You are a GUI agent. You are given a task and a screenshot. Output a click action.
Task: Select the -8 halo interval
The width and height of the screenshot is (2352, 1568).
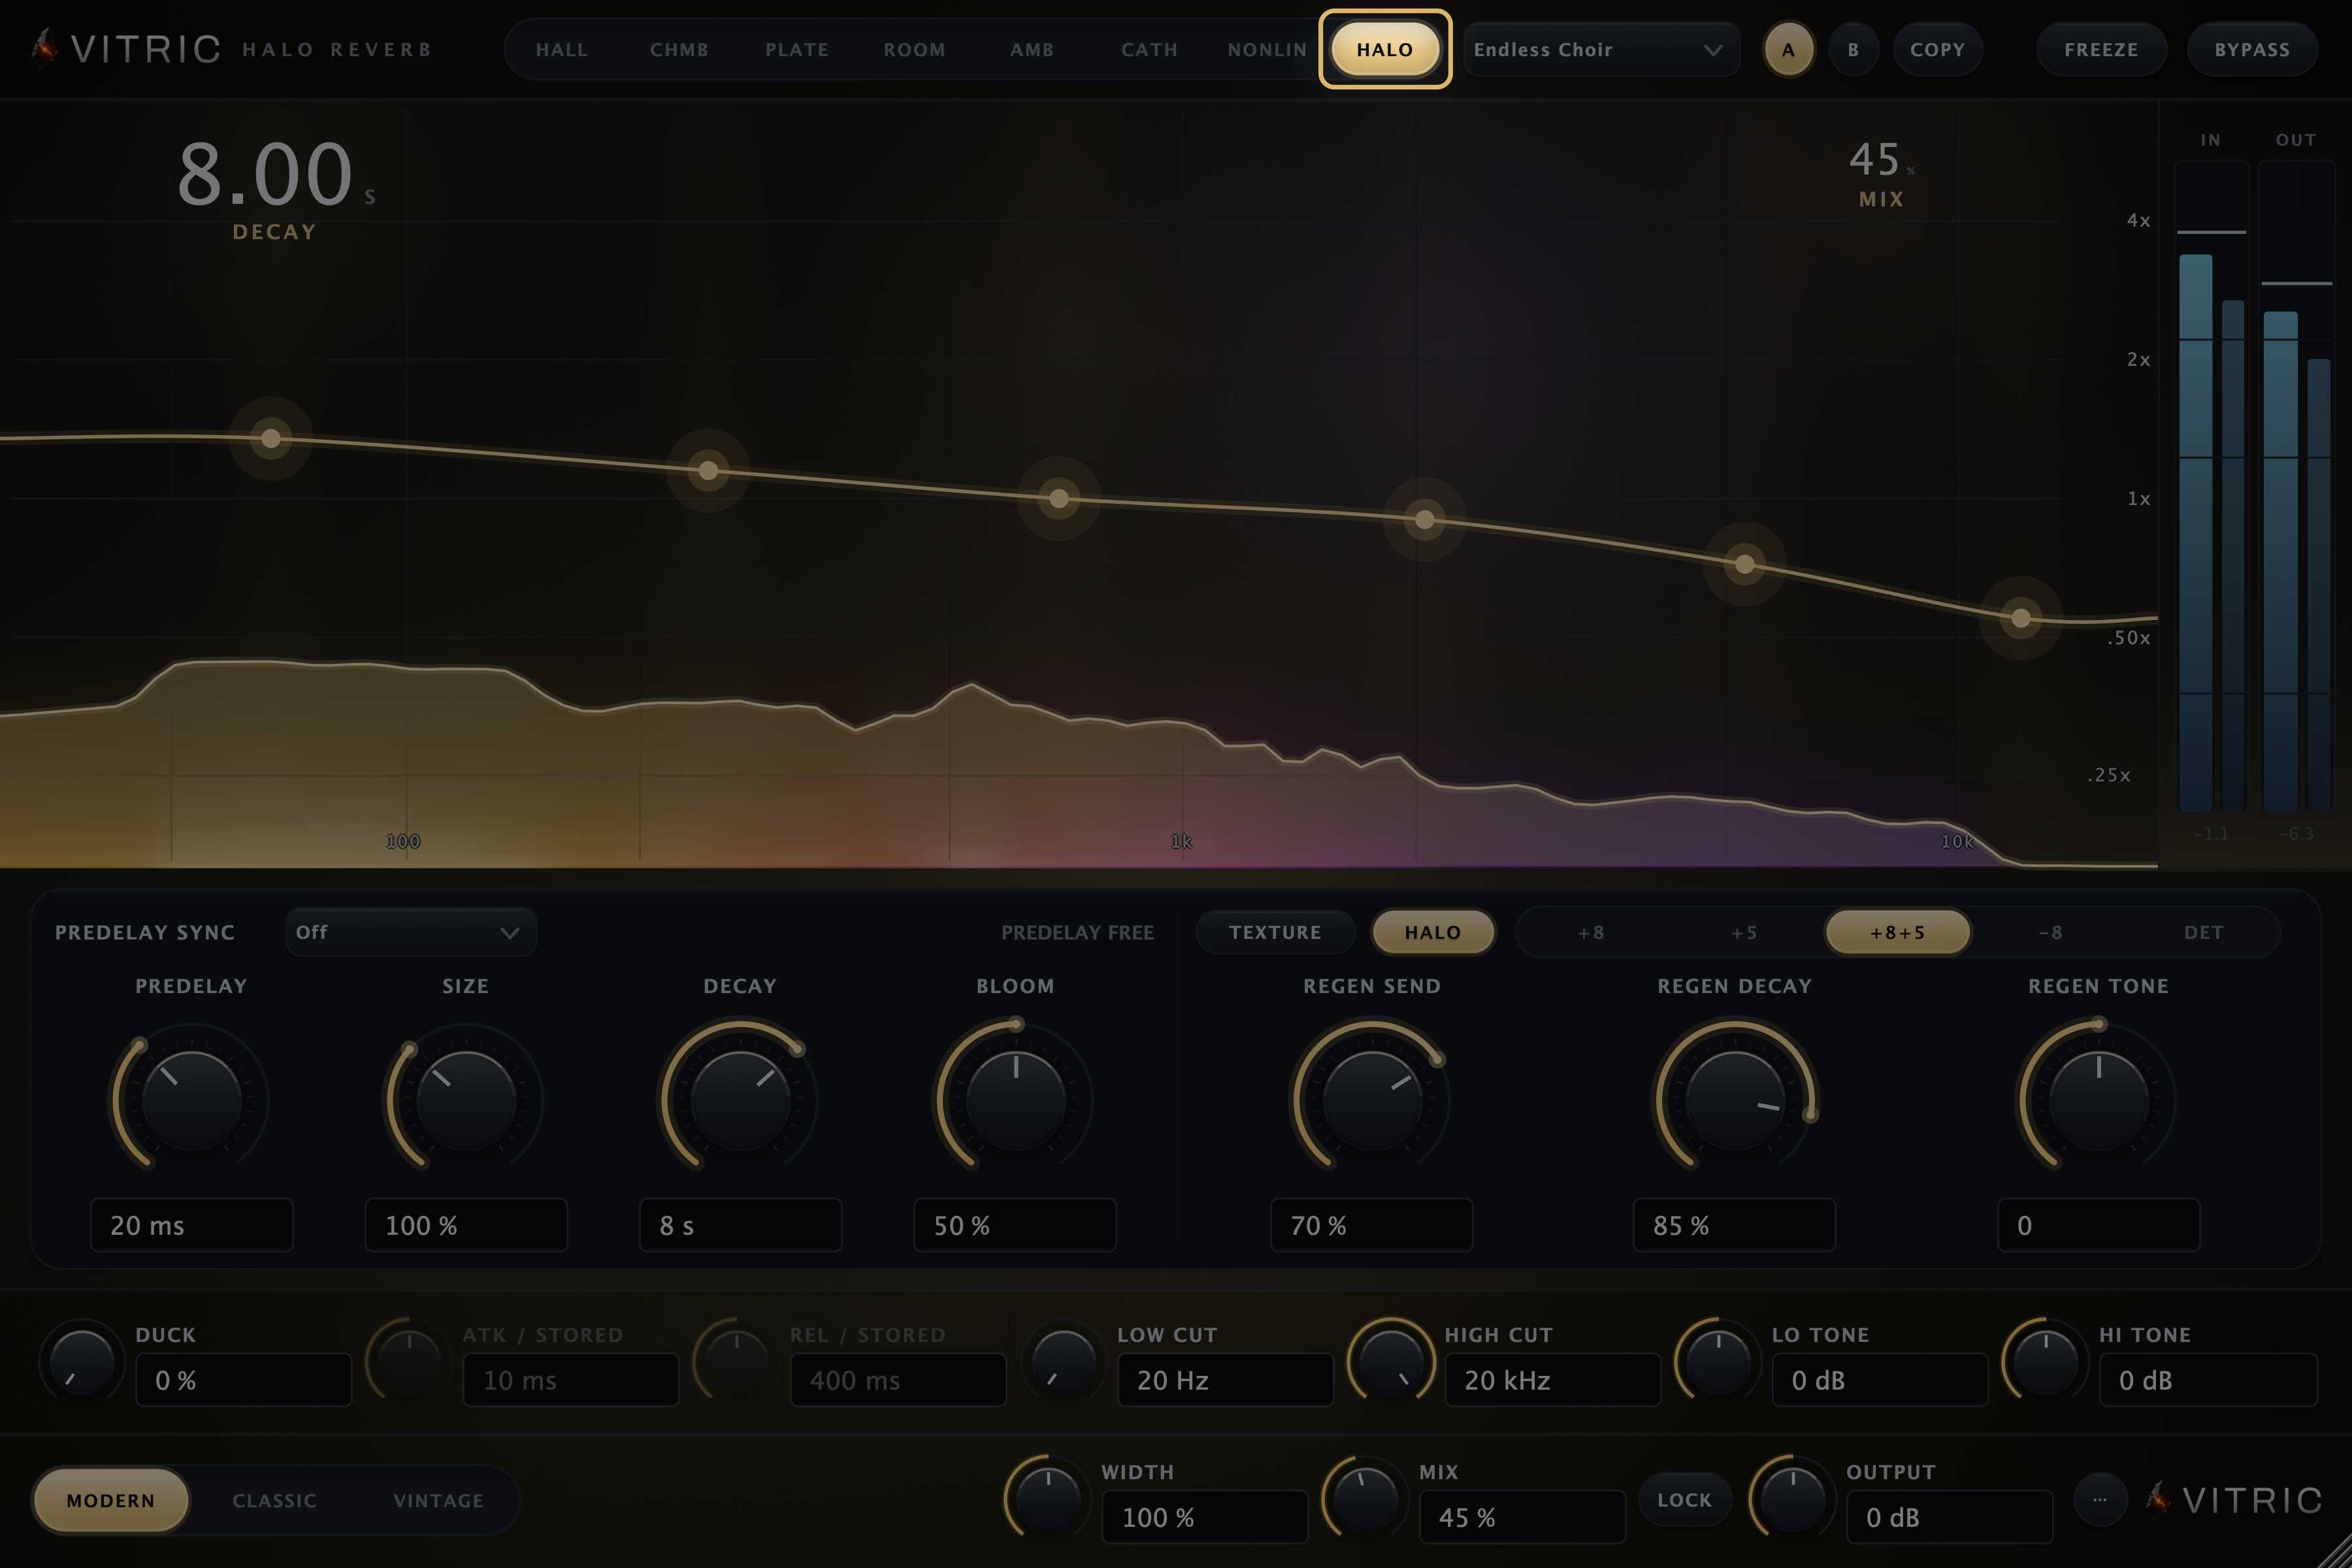pyautogui.click(x=2050, y=932)
